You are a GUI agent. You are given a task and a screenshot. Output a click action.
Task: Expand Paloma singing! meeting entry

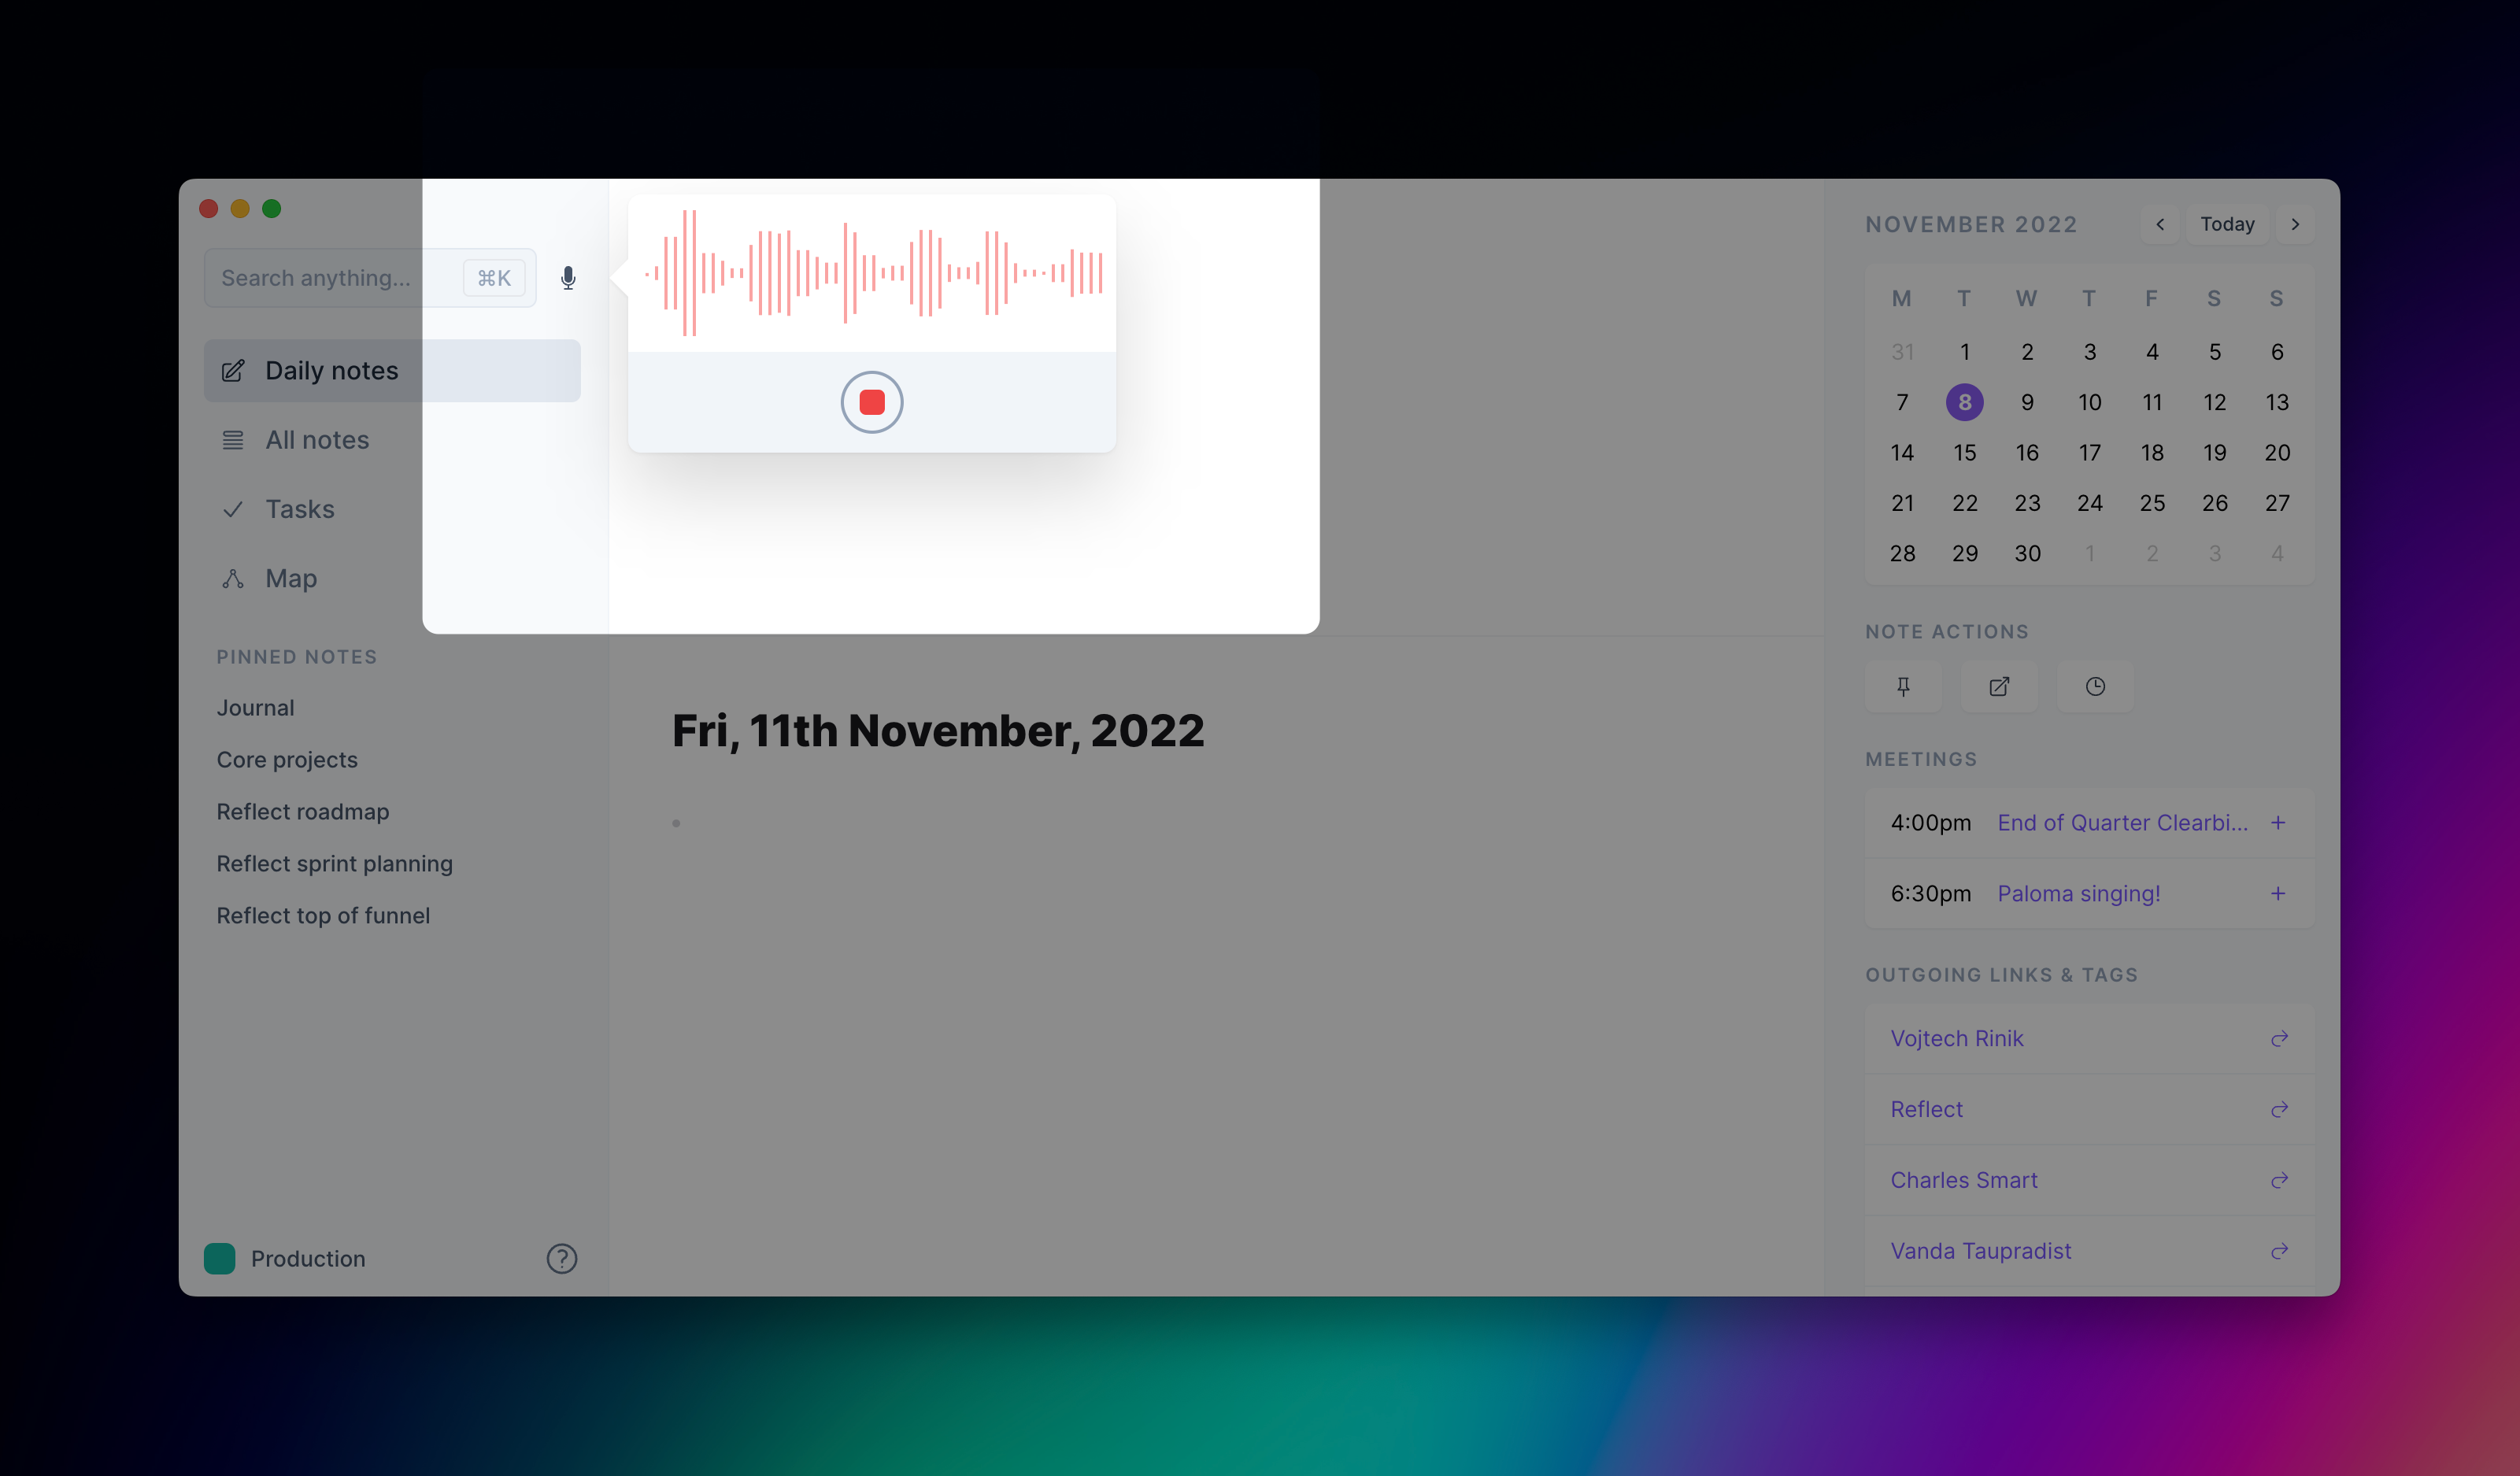click(2279, 893)
